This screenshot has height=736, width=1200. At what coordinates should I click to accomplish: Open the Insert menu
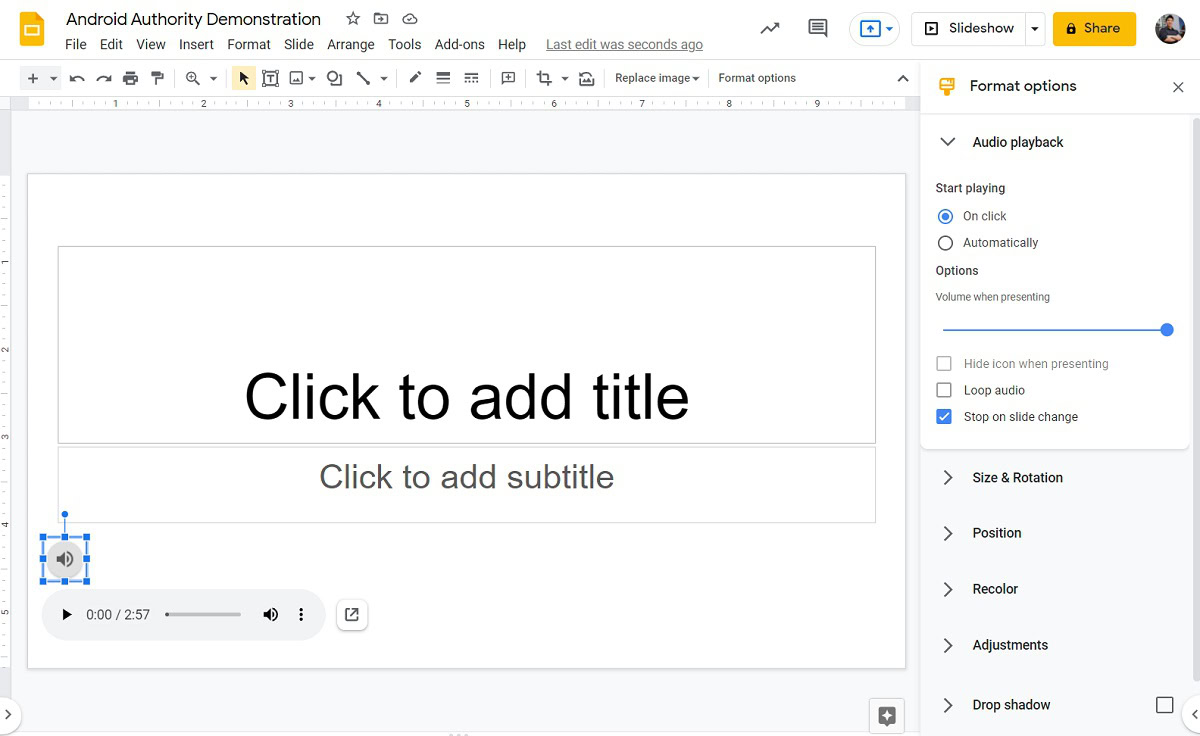pos(196,44)
